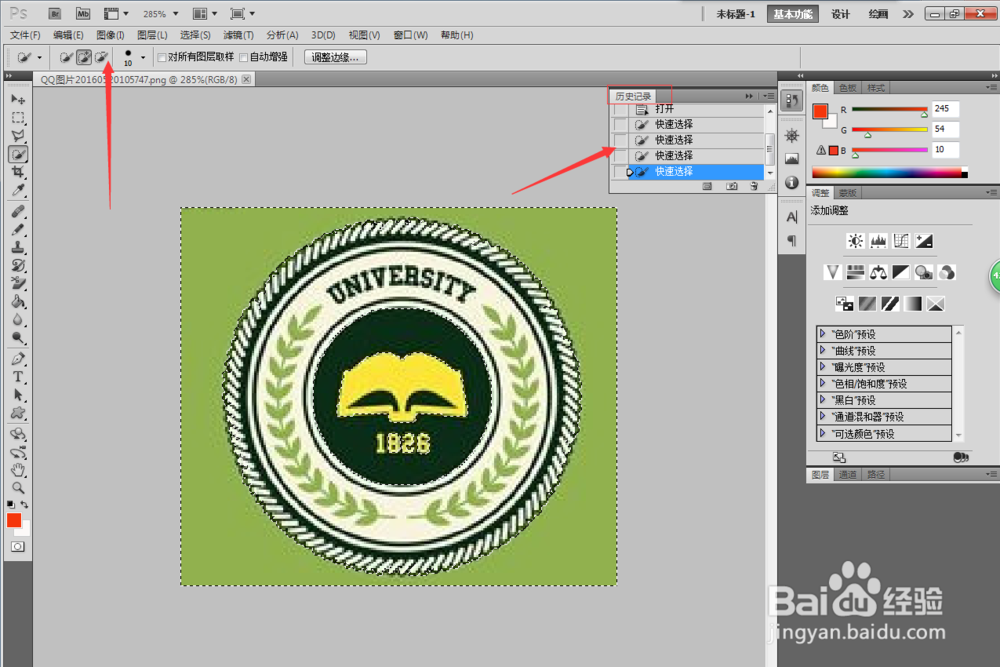
Task: Open the 图像(I) menu
Action: coord(110,35)
